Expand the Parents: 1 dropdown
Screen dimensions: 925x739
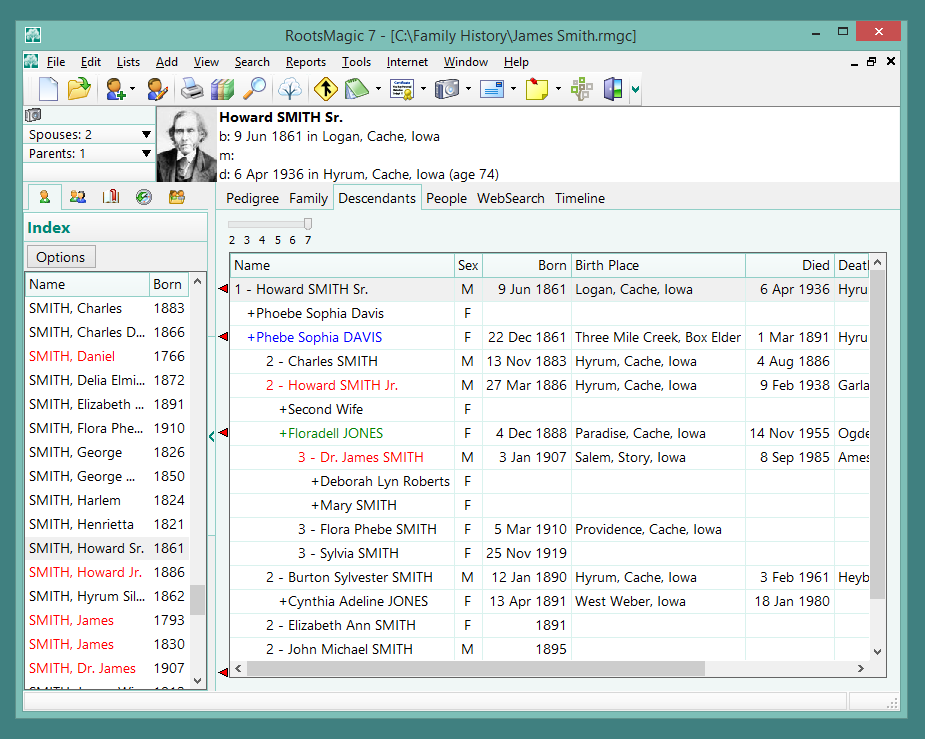click(x=146, y=154)
